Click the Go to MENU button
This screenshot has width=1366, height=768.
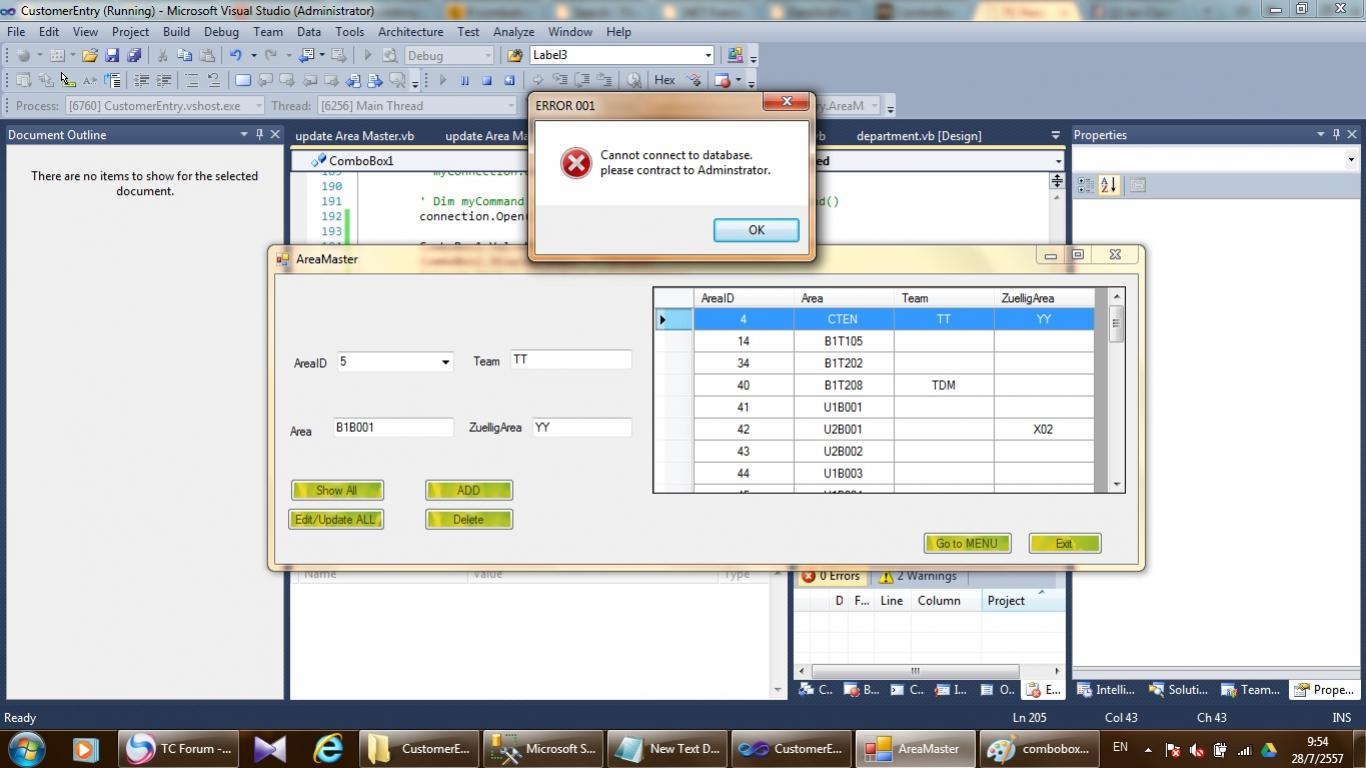tap(967, 543)
